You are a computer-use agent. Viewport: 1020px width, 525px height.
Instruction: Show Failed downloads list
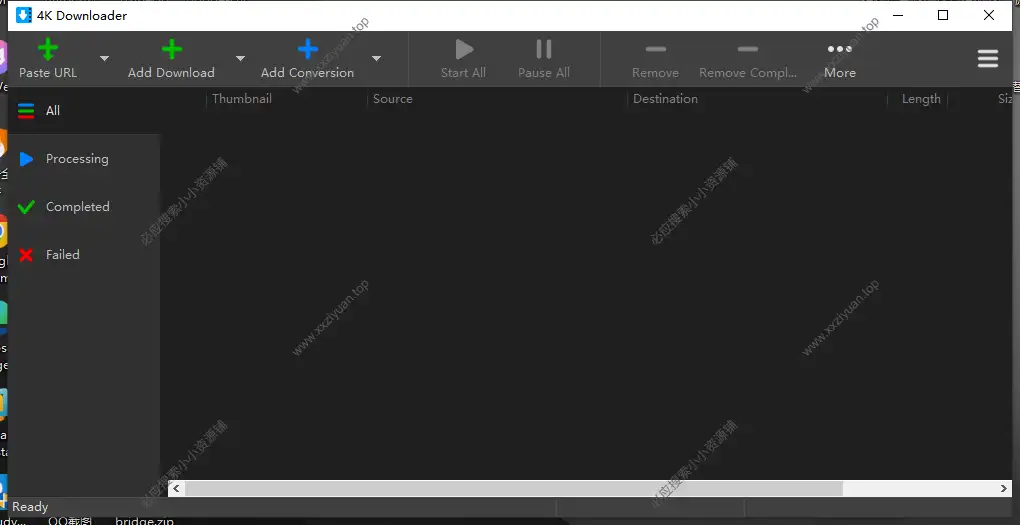tap(84, 255)
